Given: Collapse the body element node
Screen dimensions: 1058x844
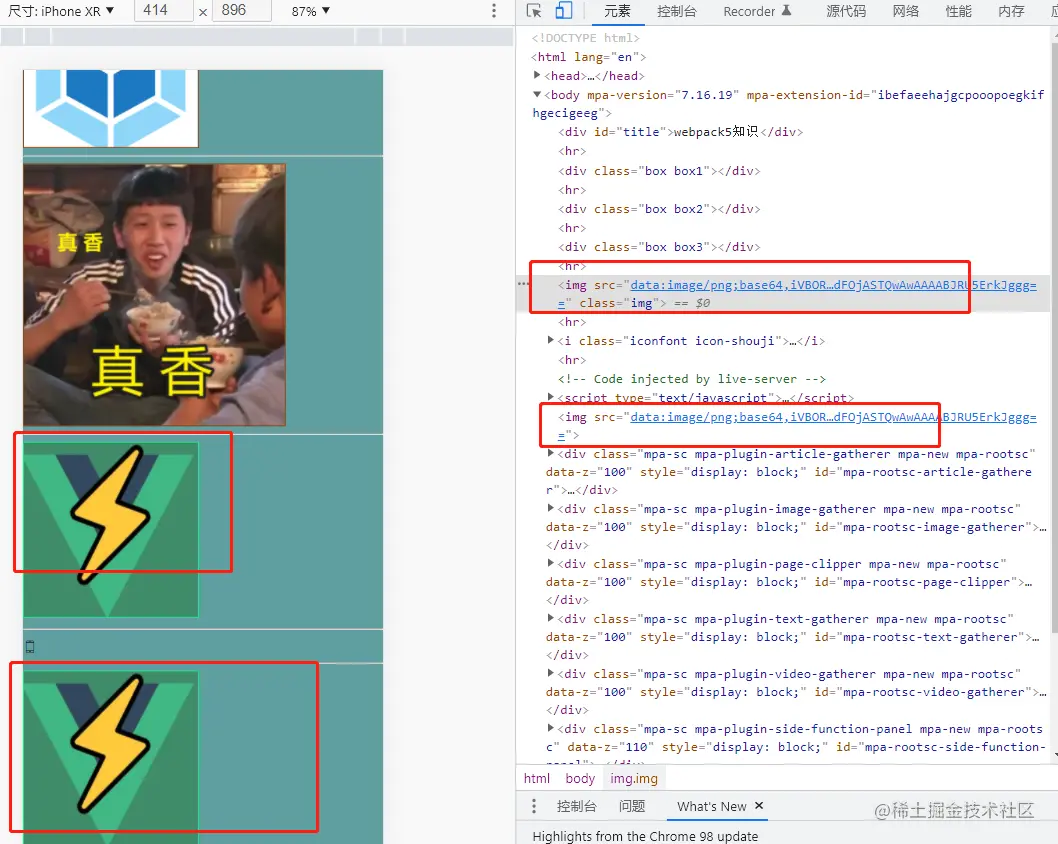Looking at the screenshot, I should point(537,94).
